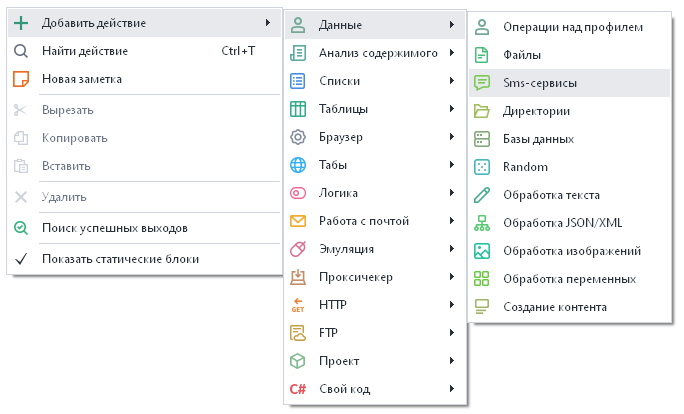Click the picture icon for Обработка изображений
684x414 pixels.
tap(482, 251)
